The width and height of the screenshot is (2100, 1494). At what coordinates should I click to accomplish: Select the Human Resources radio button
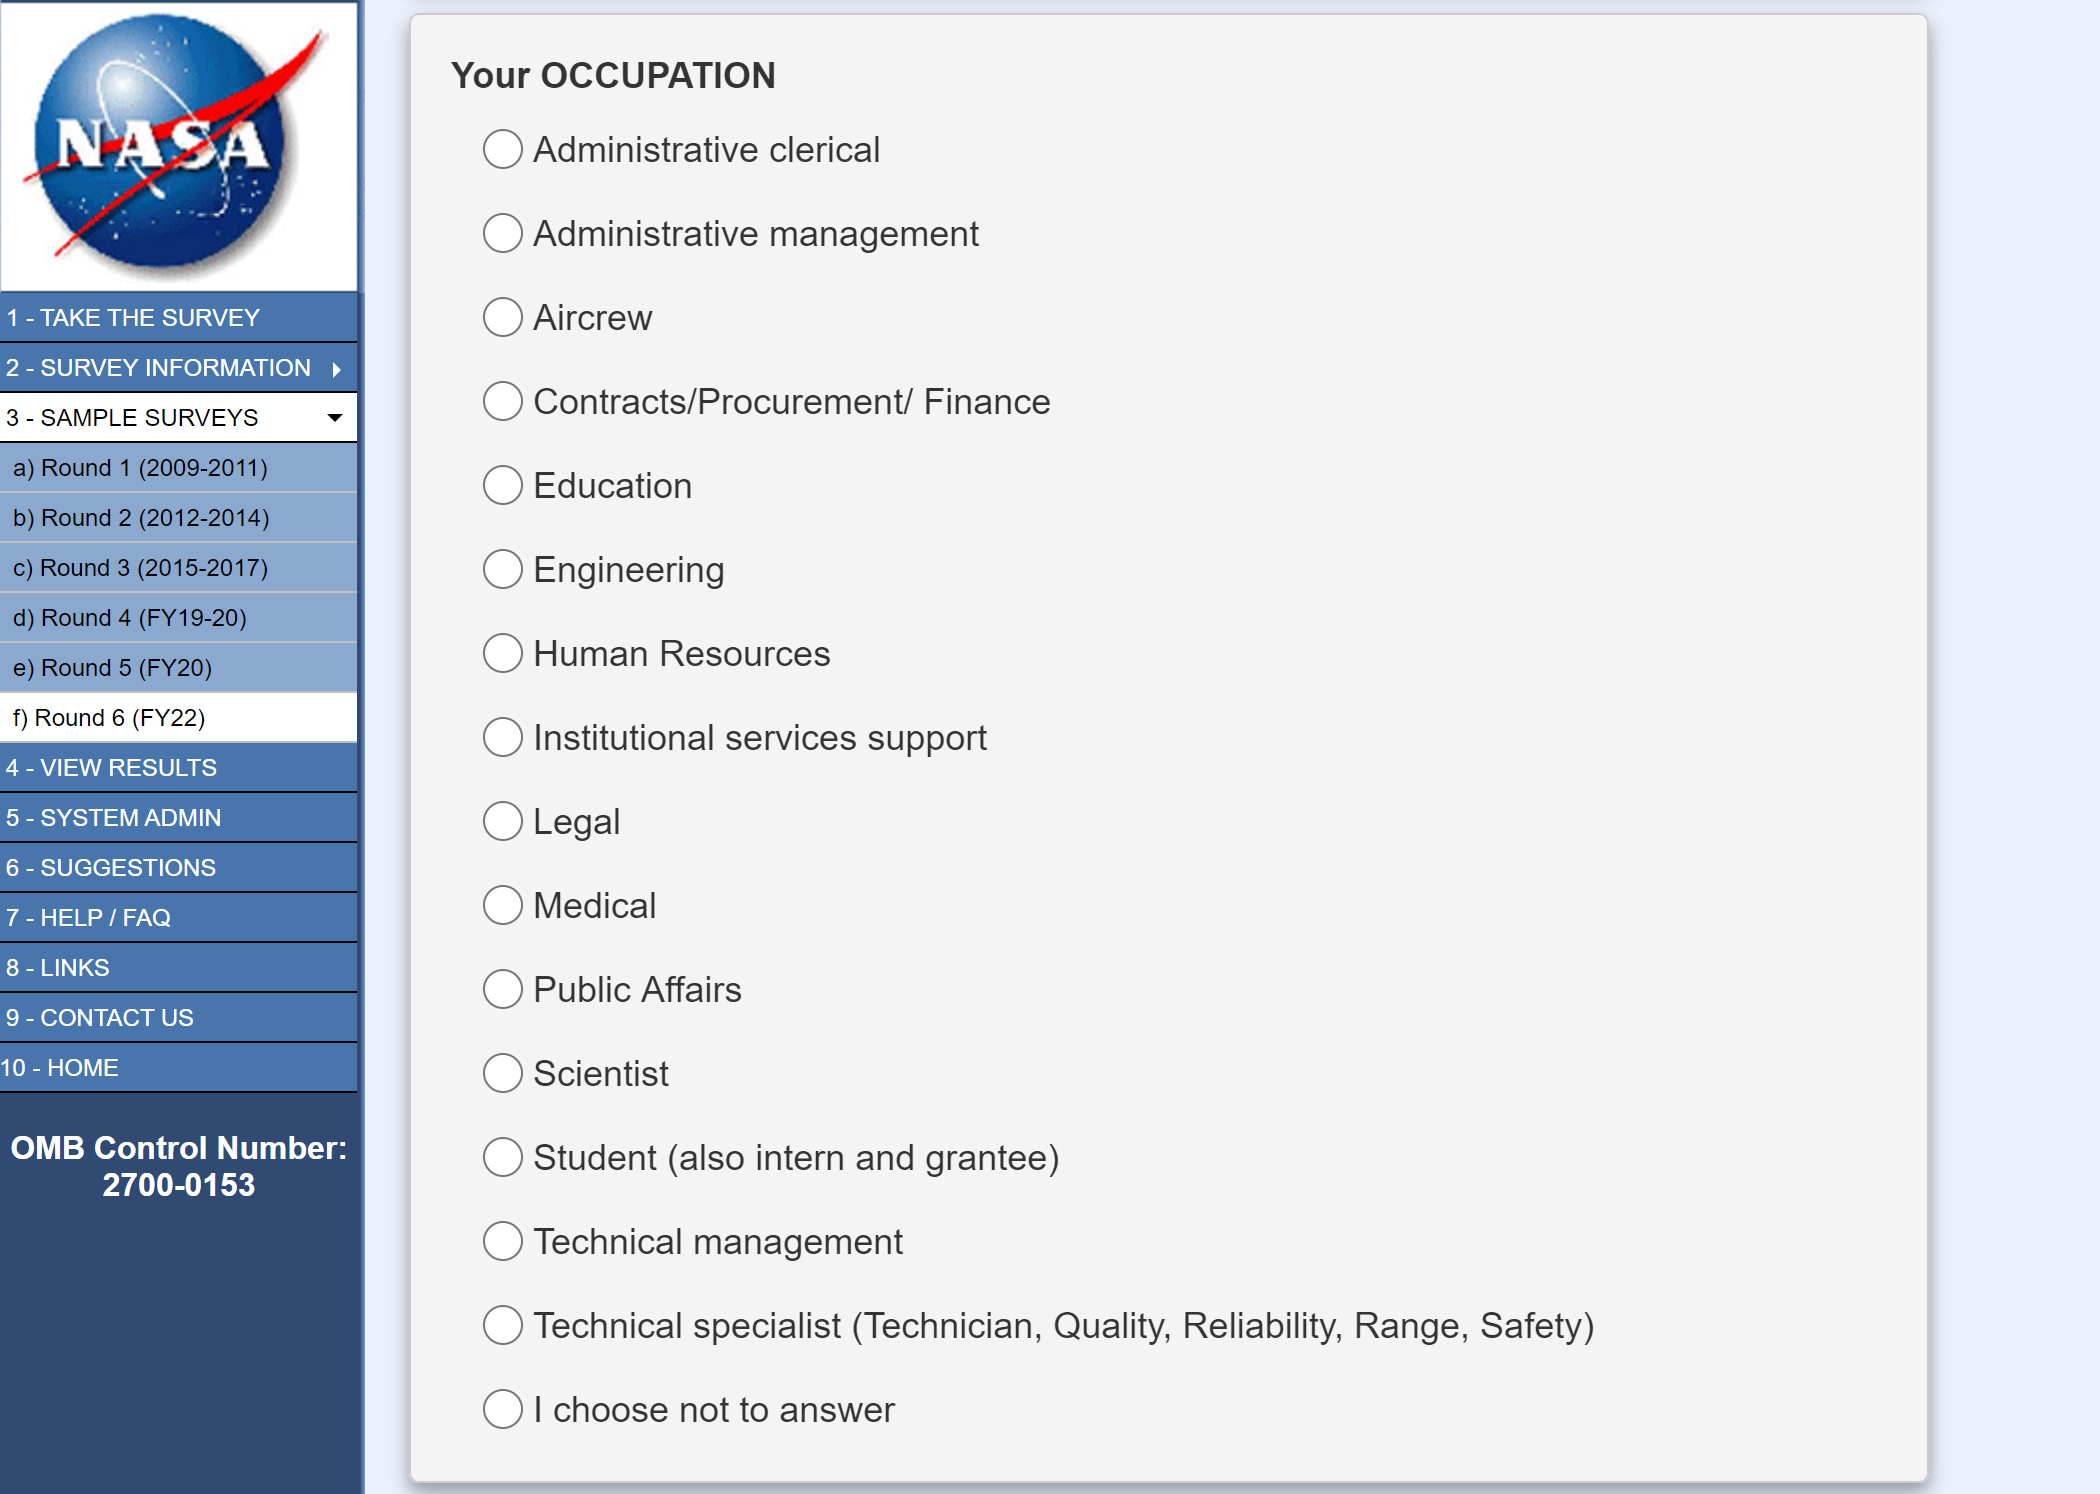point(503,654)
